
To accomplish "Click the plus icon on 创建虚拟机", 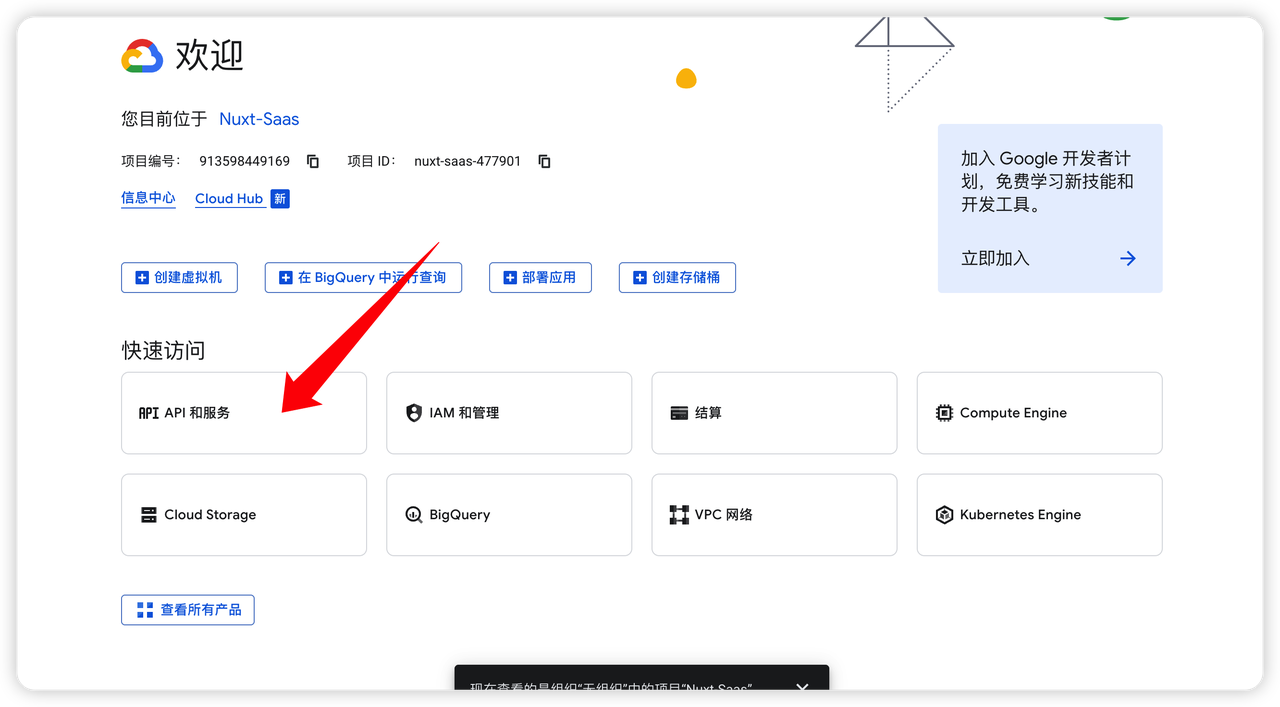I will pyautogui.click(x=142, y=278).
